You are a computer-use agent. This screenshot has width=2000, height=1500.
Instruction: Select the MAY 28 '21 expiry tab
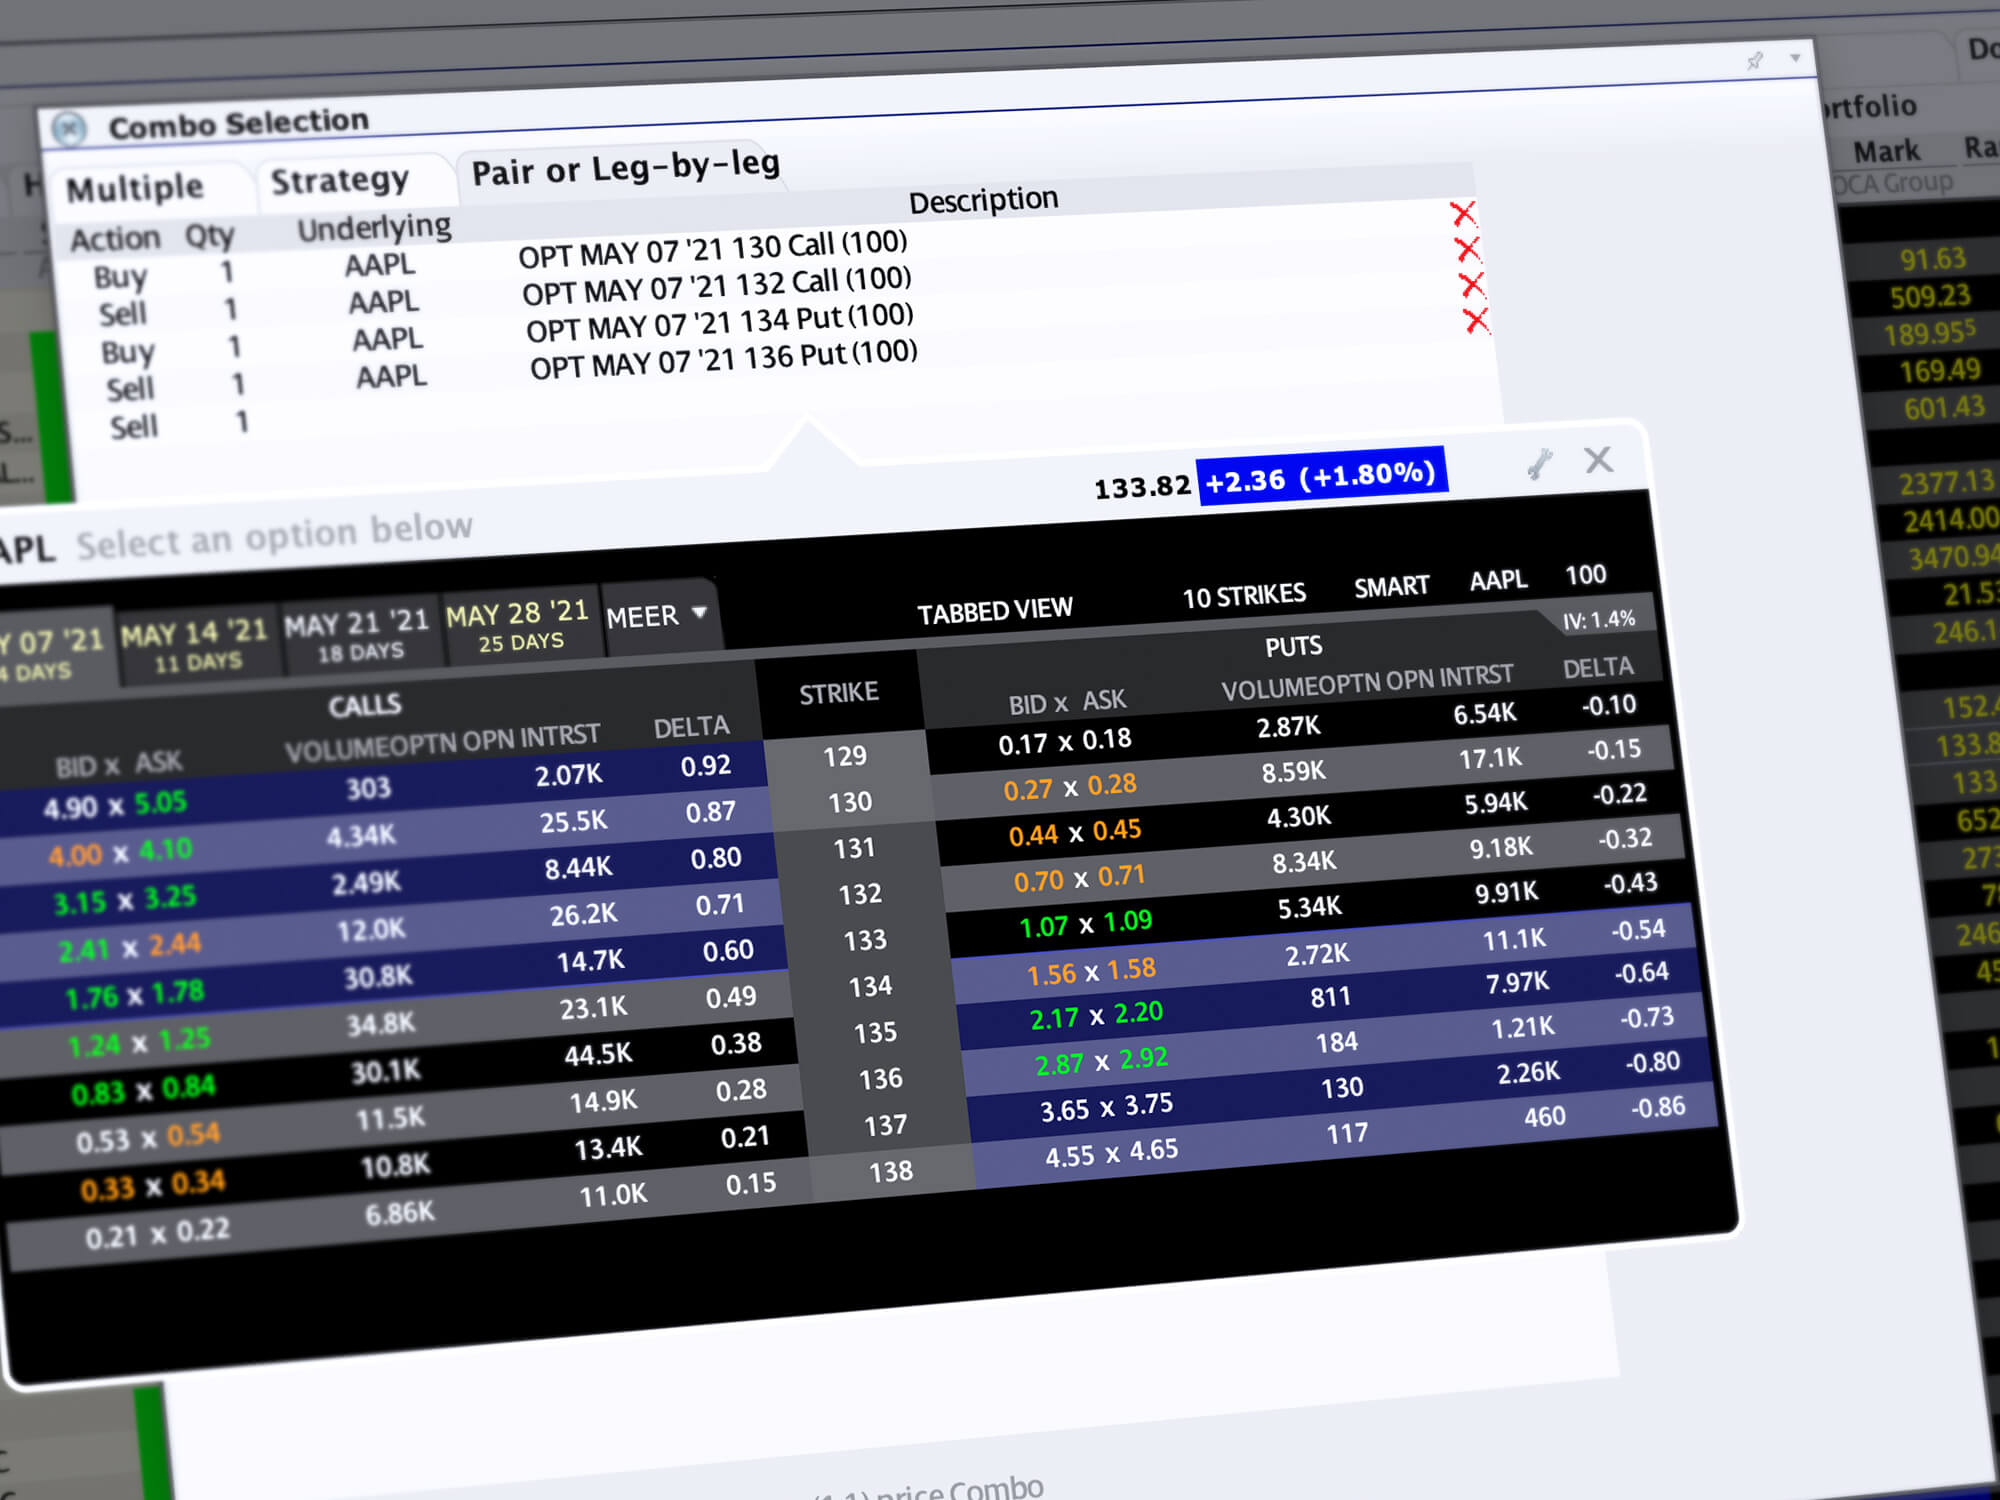(x=518, y=626)
